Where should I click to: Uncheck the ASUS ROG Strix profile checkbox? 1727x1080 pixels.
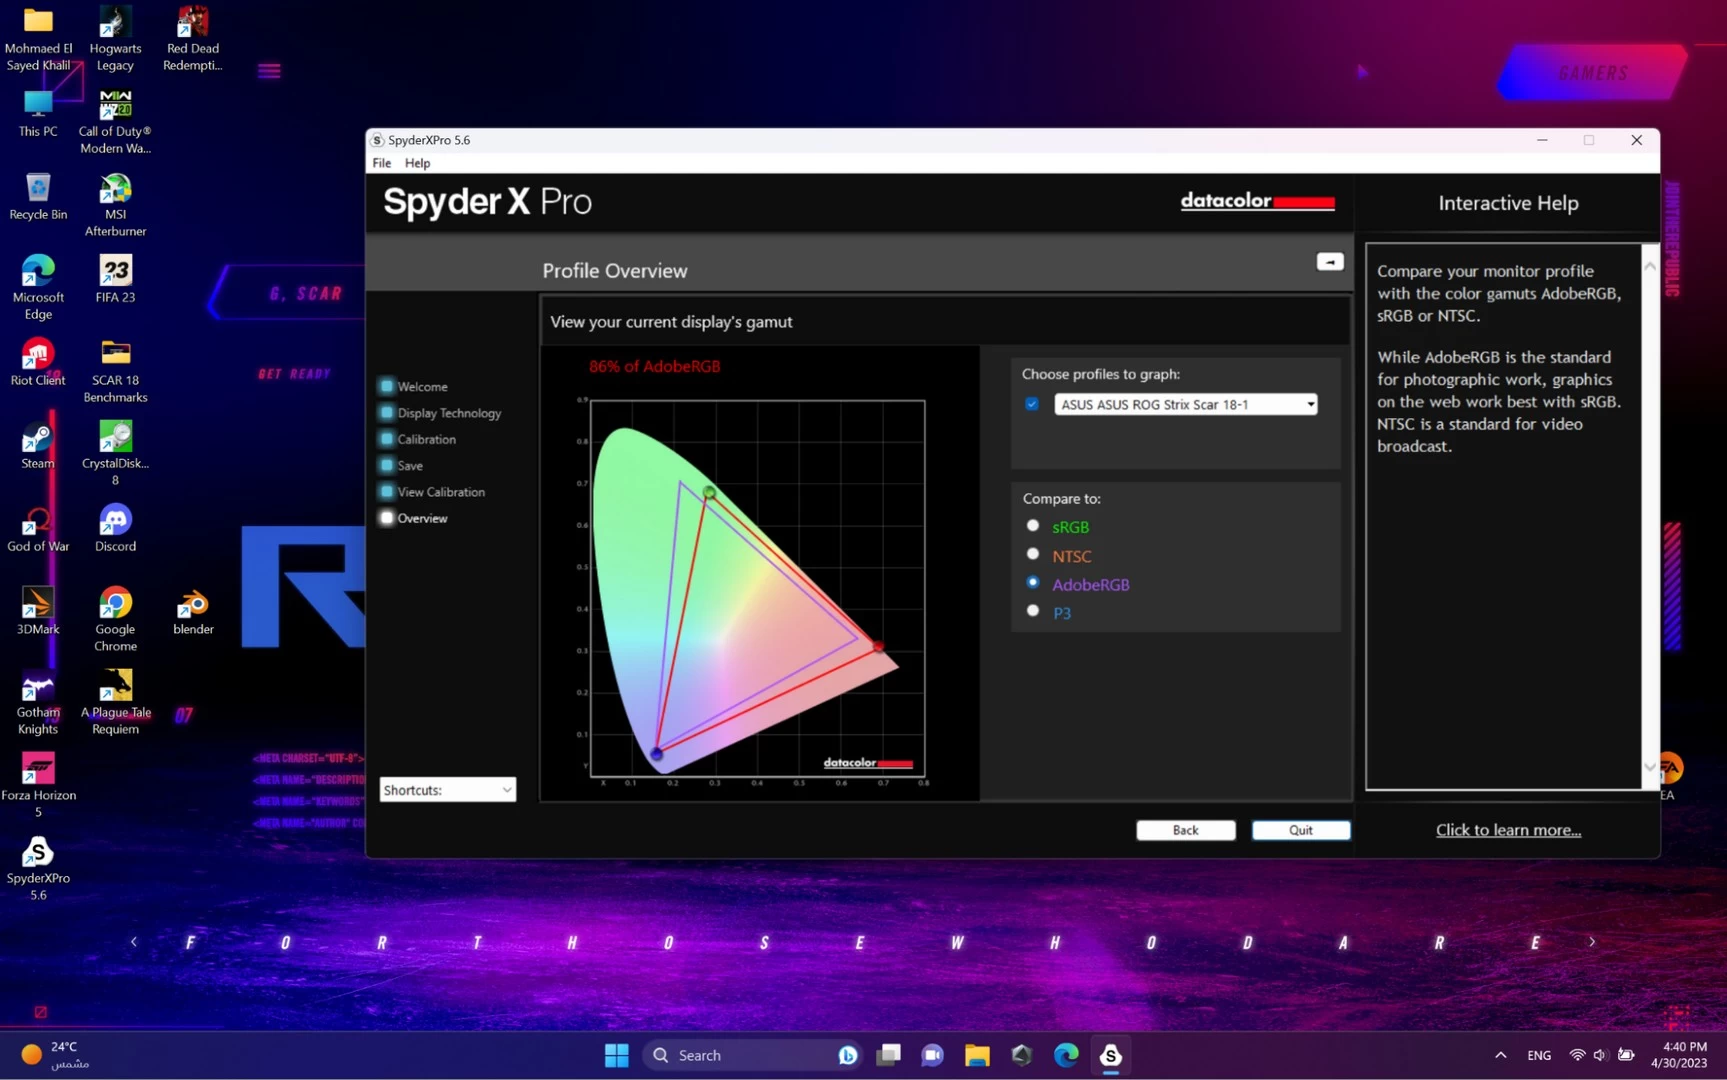1032,404
